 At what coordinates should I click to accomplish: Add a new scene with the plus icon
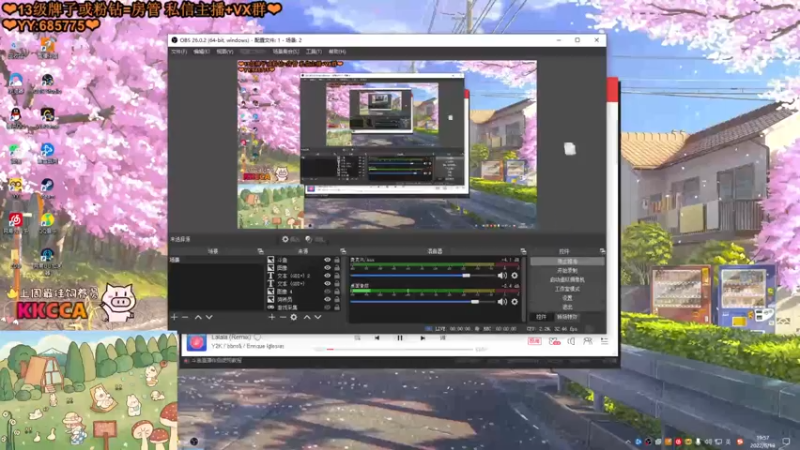click(174, 317)
